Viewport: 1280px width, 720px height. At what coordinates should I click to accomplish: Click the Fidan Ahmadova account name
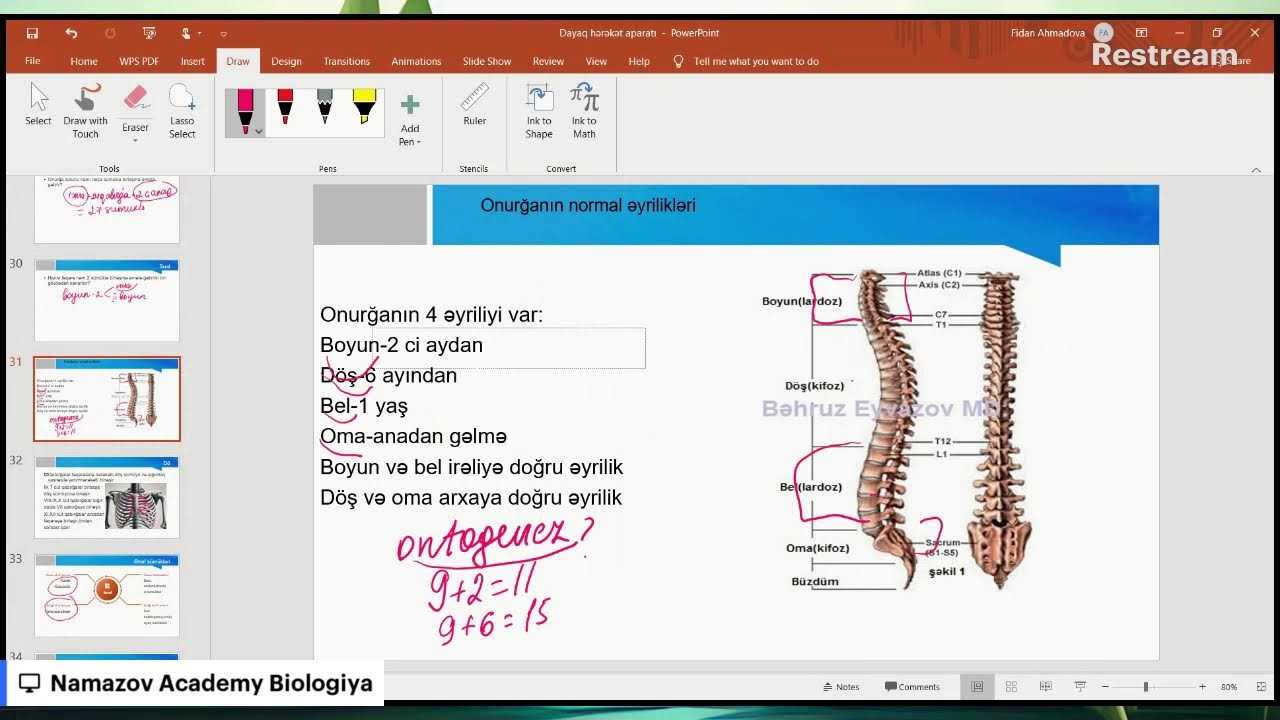(x=1047, y=33)
